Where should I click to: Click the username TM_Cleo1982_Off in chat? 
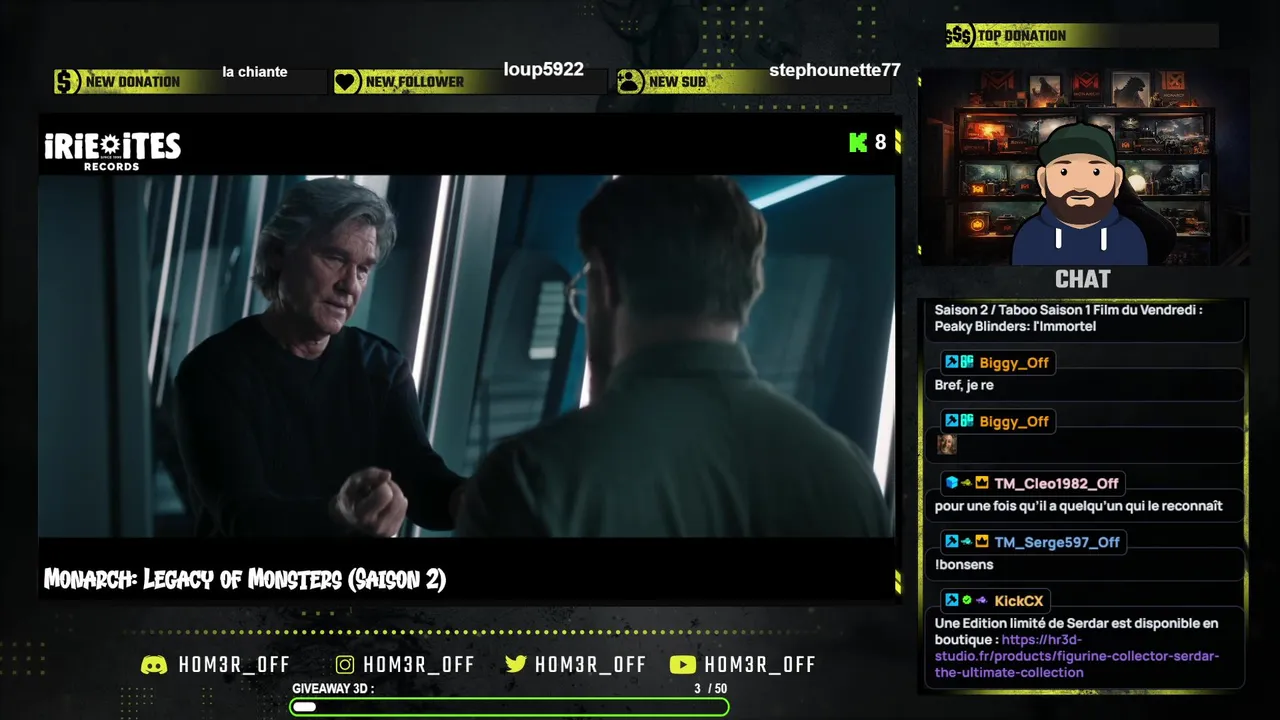[x=1056, y=483]
